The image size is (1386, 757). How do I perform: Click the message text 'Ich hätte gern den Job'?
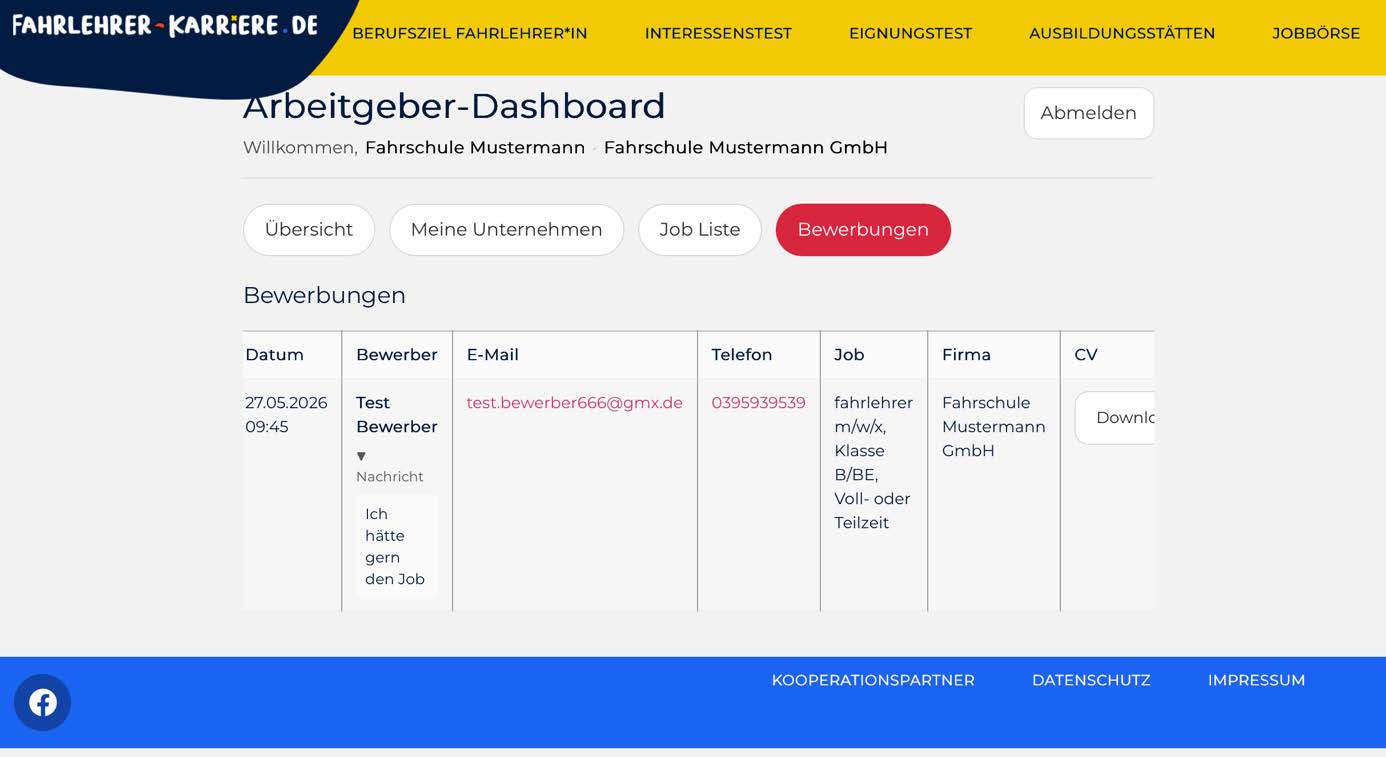click(x=396, y=546)
